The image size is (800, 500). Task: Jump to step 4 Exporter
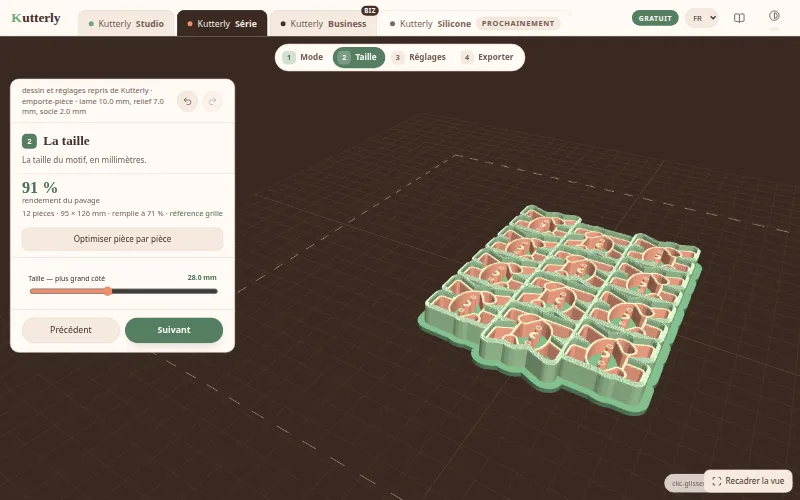pyautogui.click(x=488, y=57)
